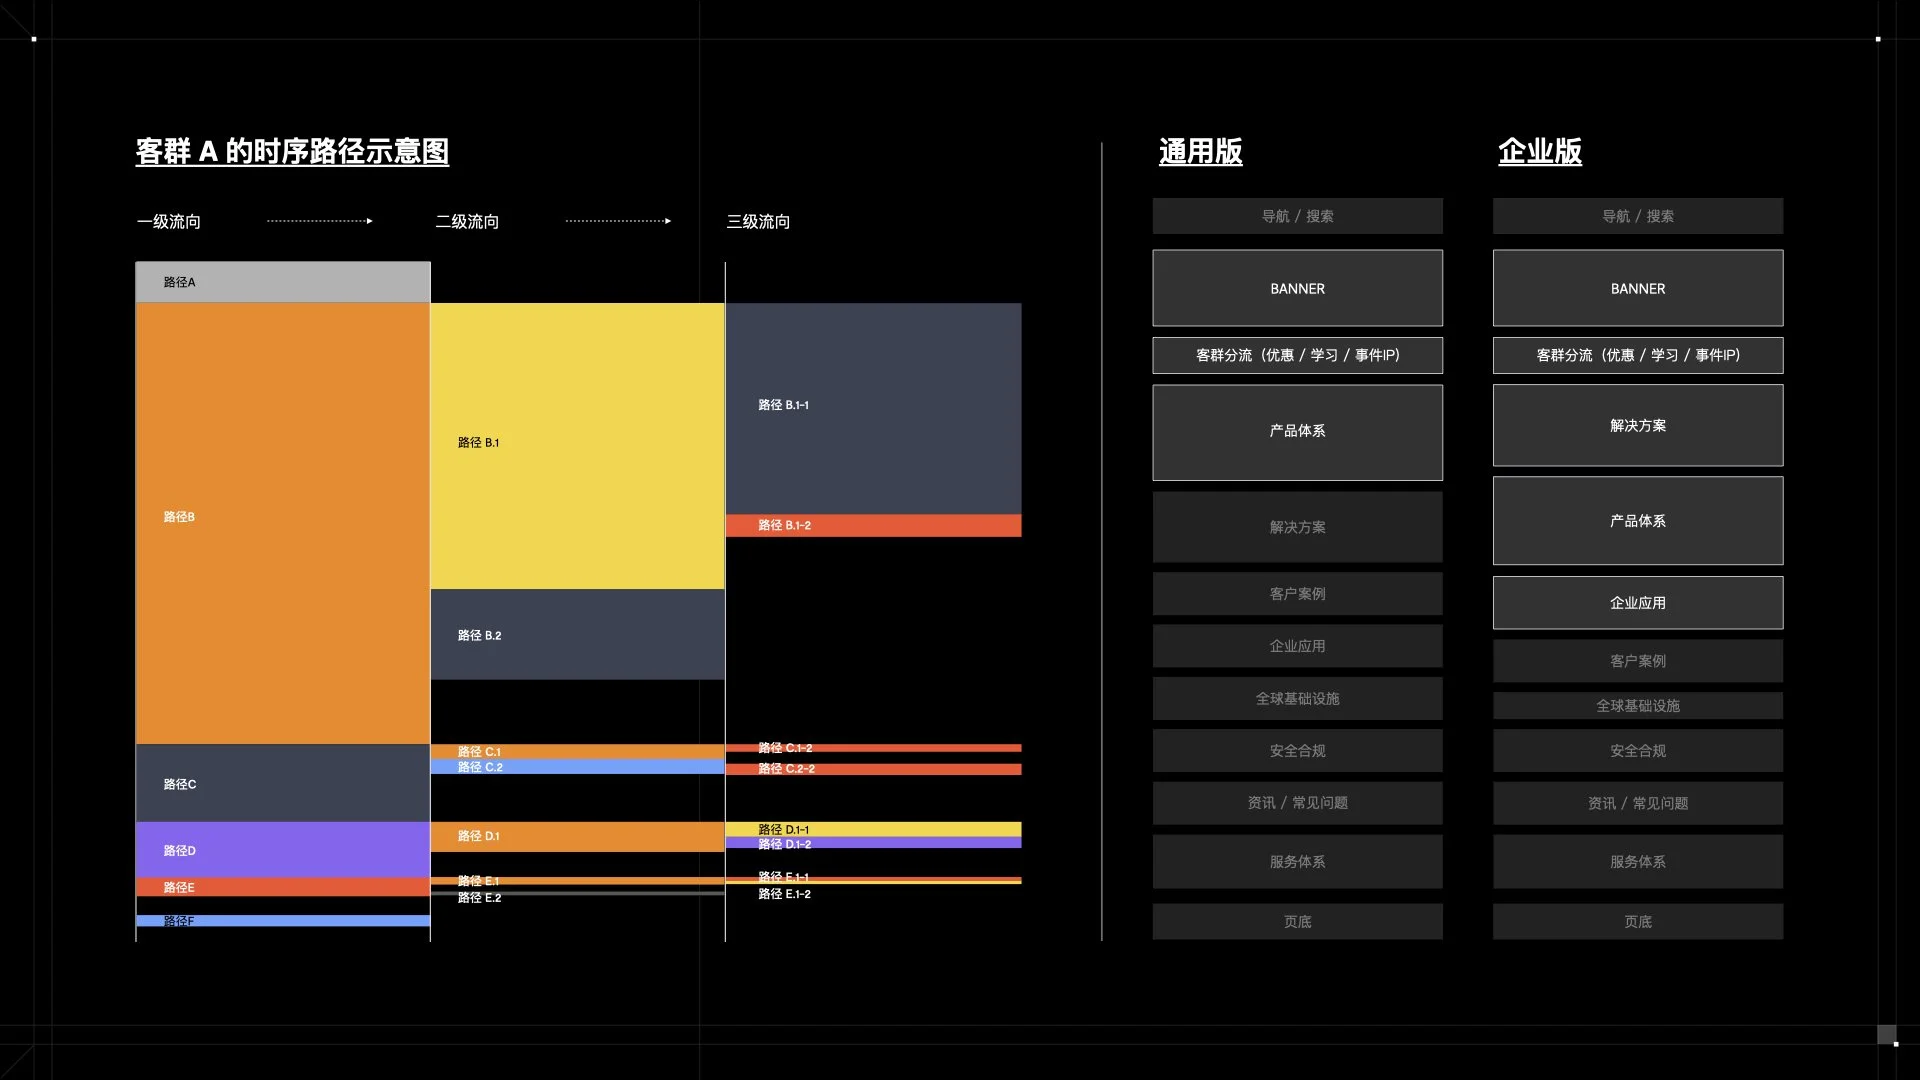Click the 服务体系 block under 企业版
Image resolution: width=1920 pixels, height=1080 pixels.
click(1637, 862)
